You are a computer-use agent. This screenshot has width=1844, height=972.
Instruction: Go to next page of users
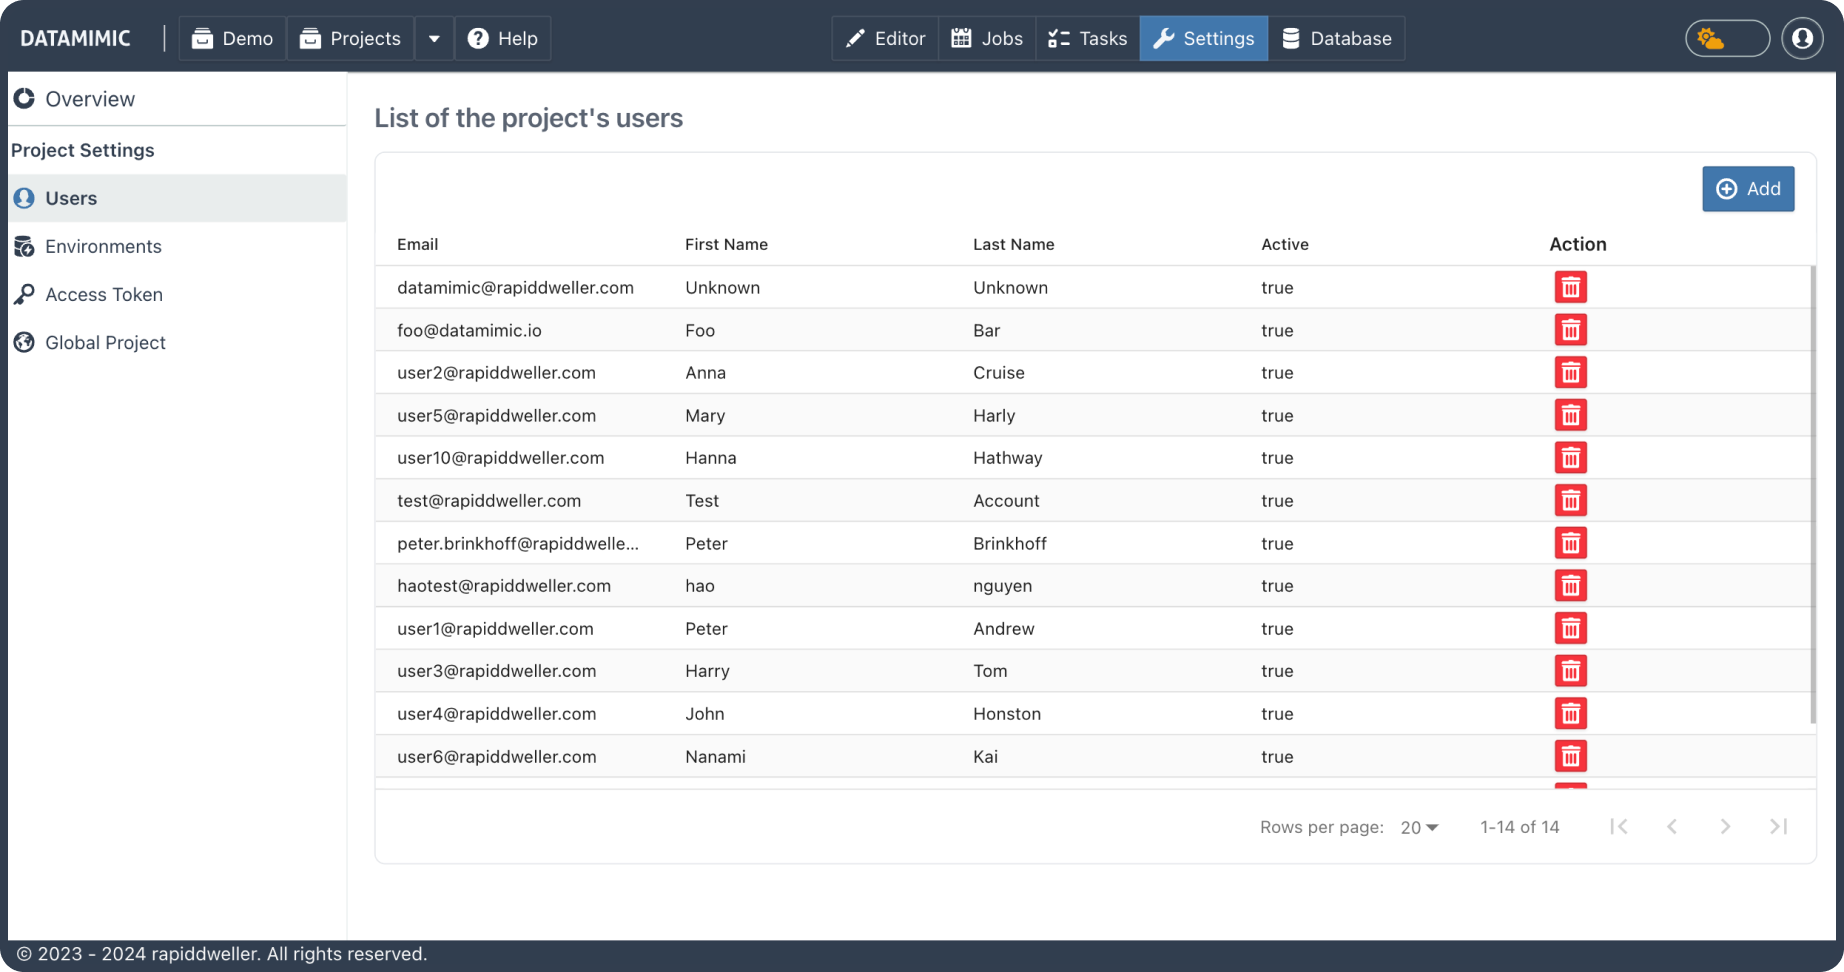(1725, 827)
